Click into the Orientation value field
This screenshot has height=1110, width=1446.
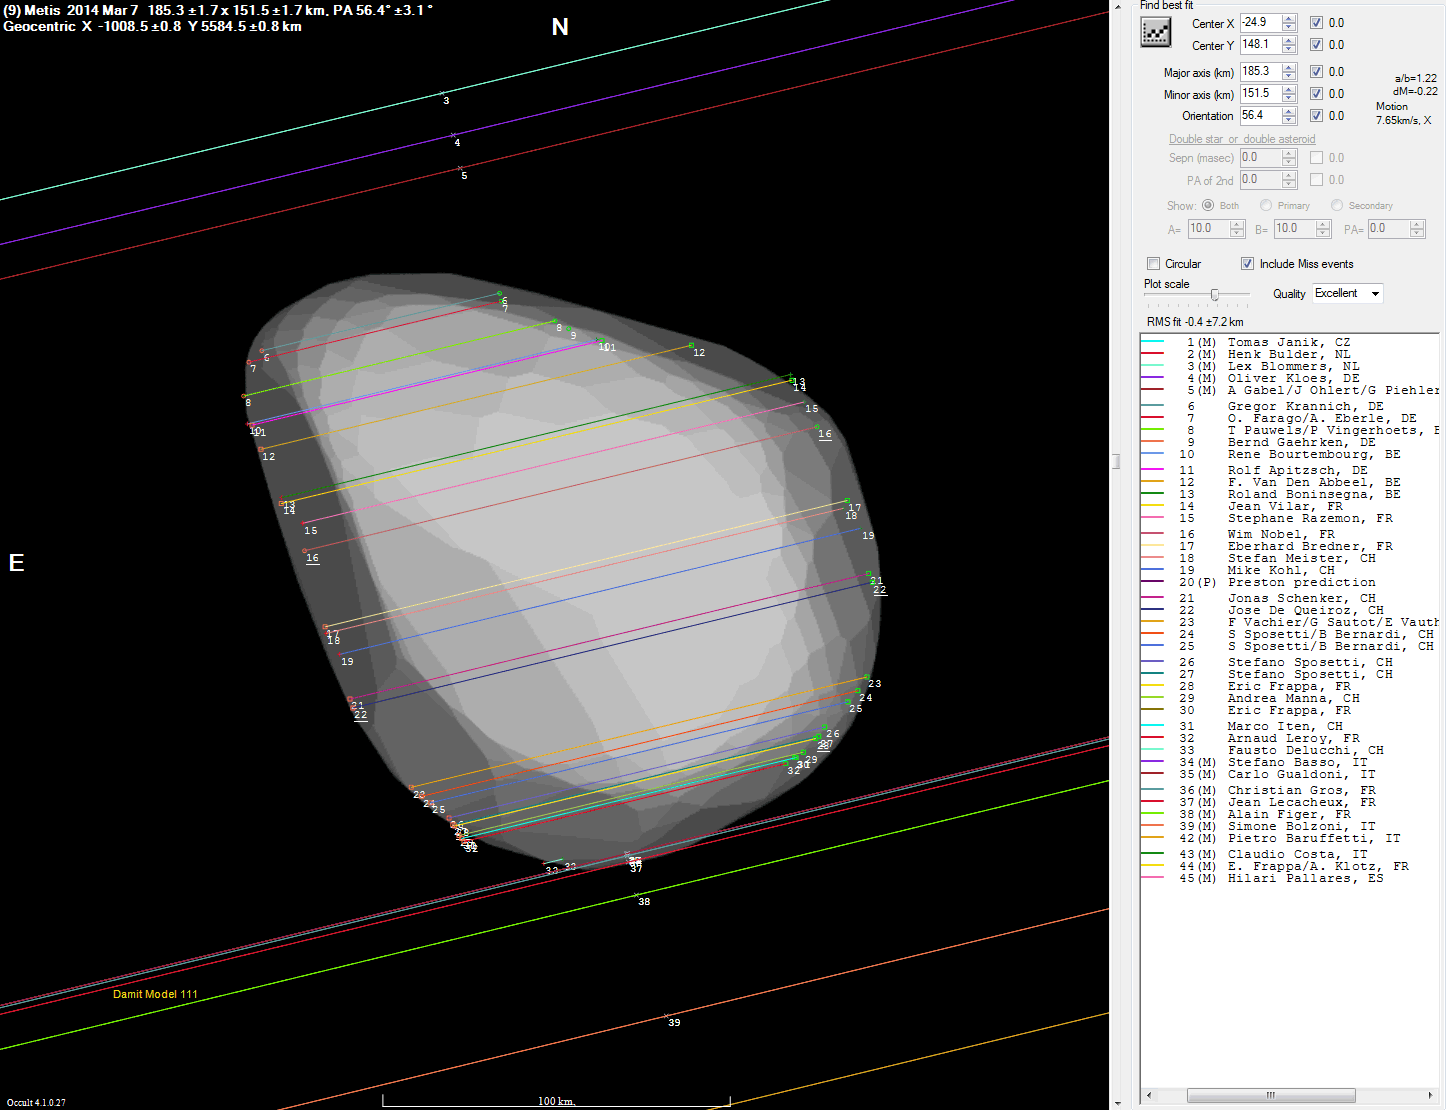1258,116
